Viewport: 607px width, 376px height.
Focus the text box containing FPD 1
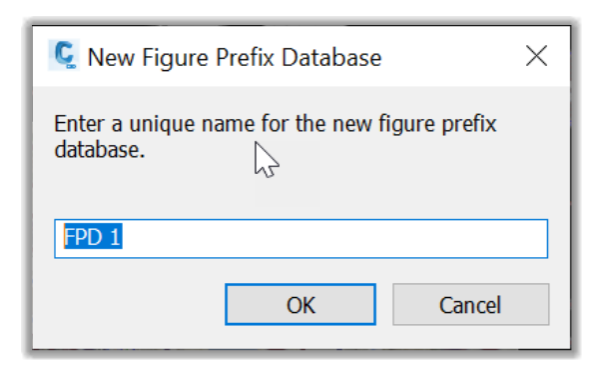[x=301, y=239]
